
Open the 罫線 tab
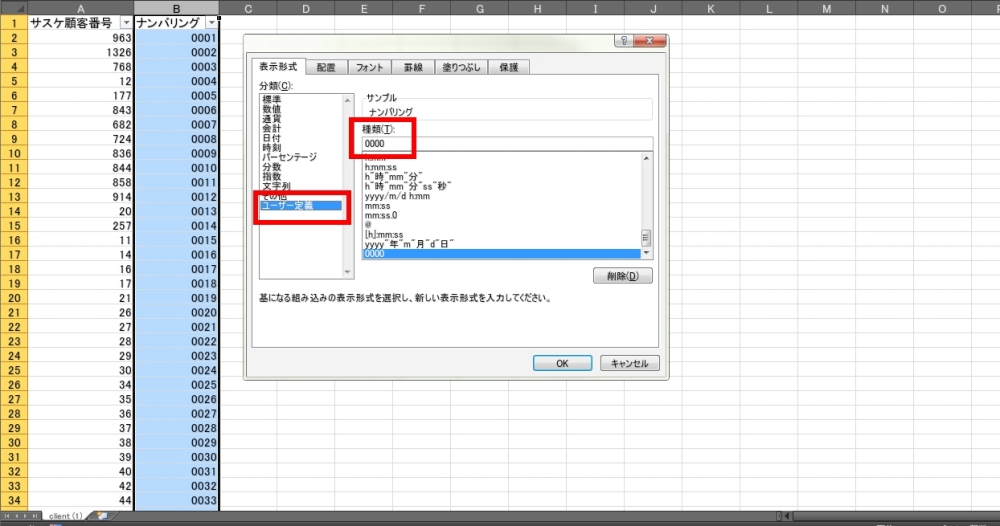click(413, 68)
